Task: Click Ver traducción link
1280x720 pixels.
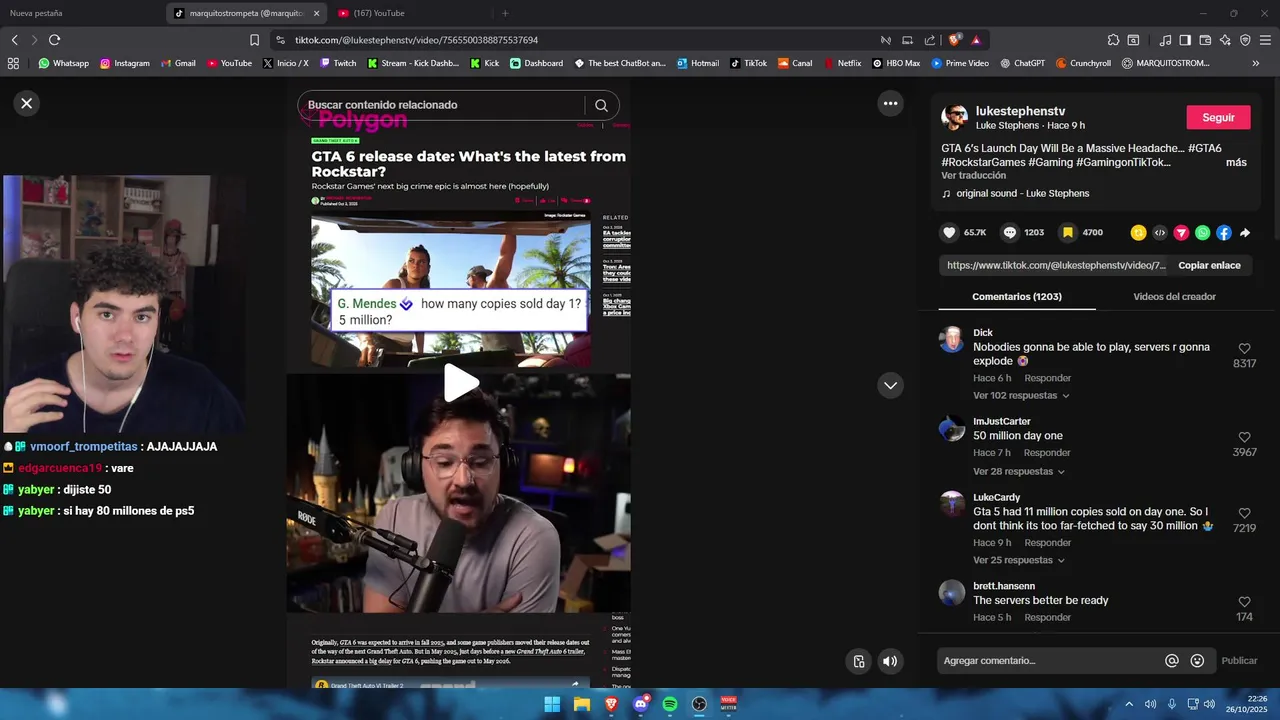Action: (973, 175)
